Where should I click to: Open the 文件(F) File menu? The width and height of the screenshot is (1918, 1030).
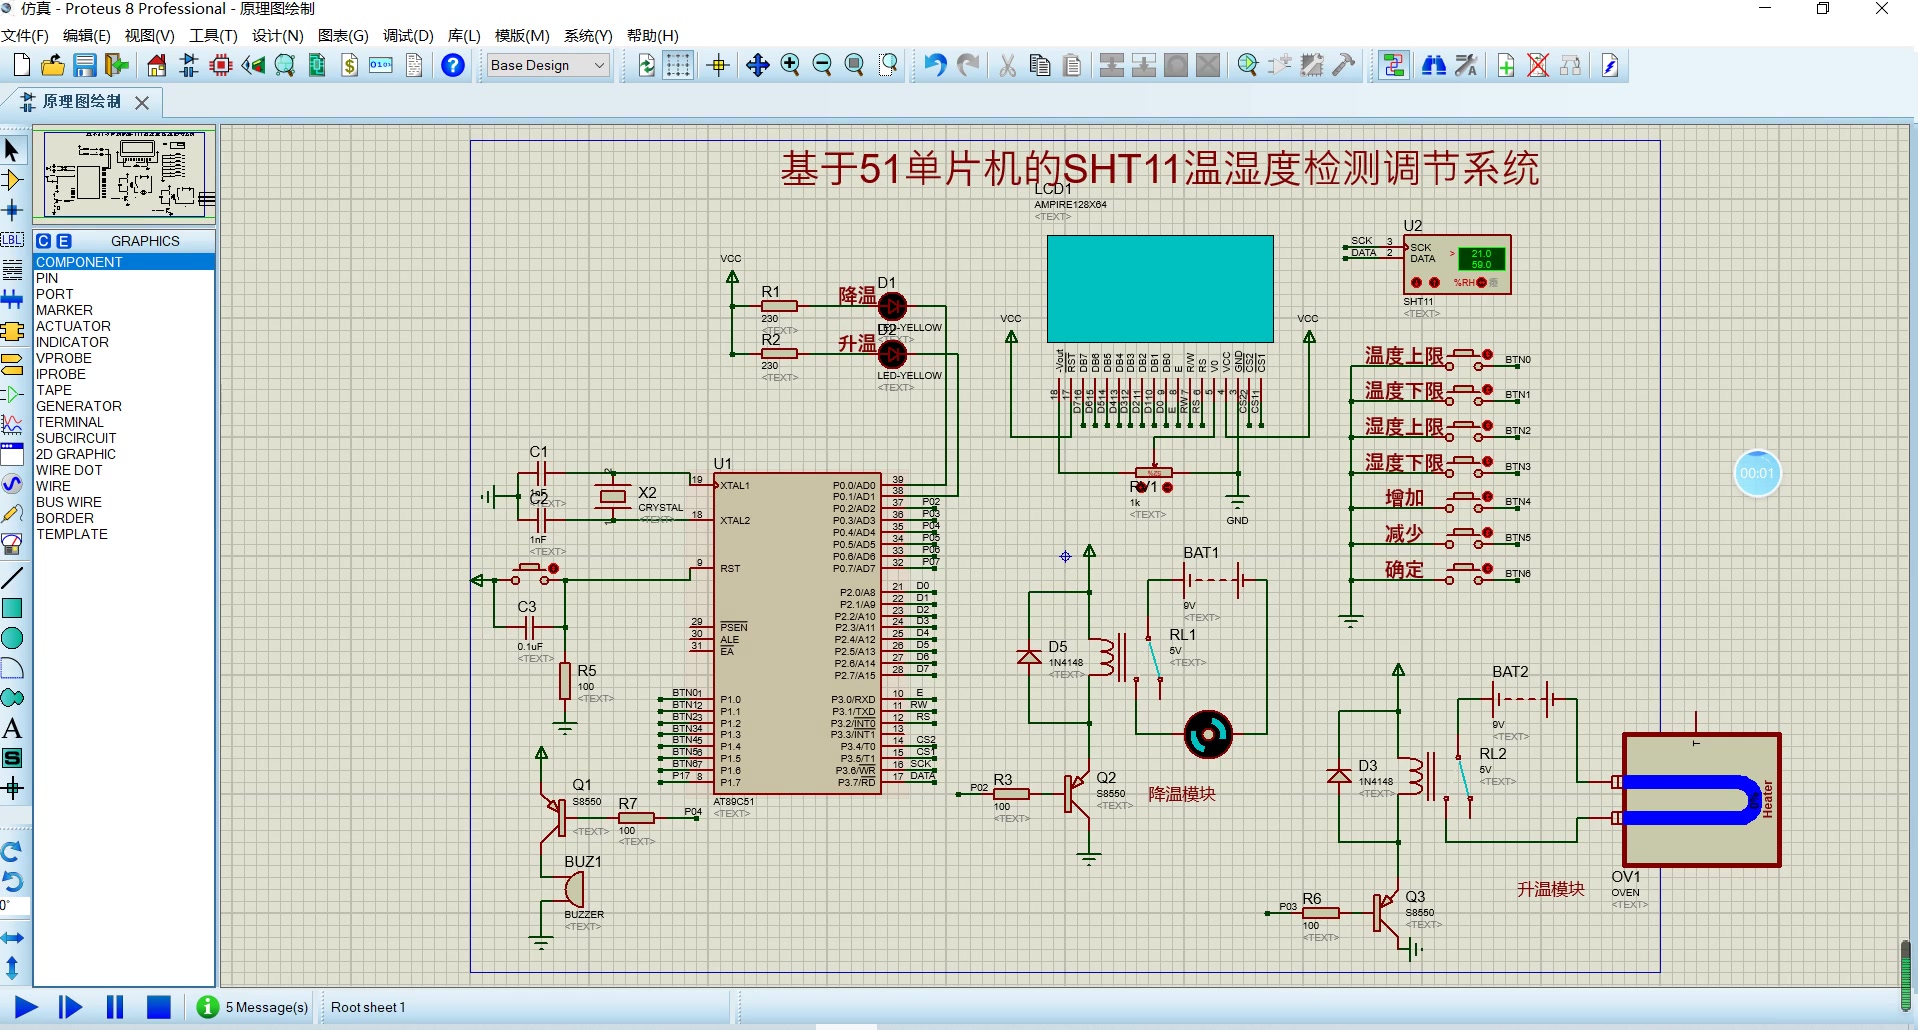click(x=25, y=36)
